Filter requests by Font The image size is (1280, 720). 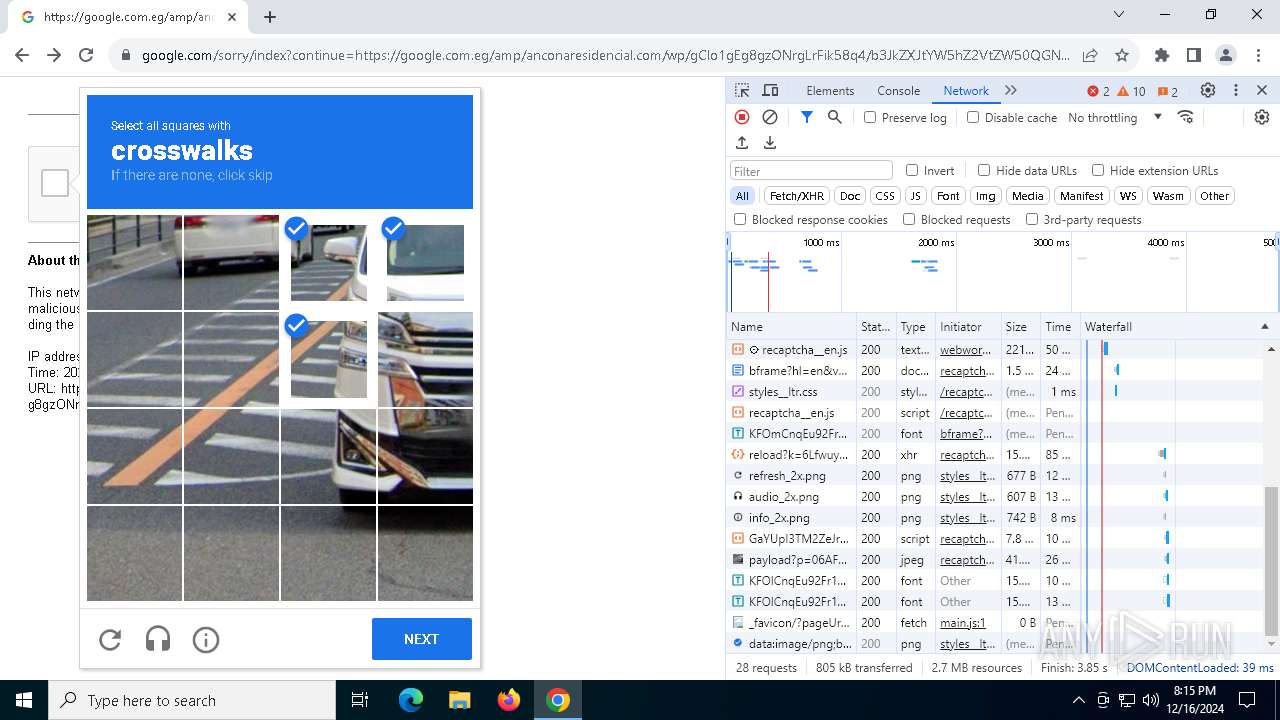pos(948,196)
